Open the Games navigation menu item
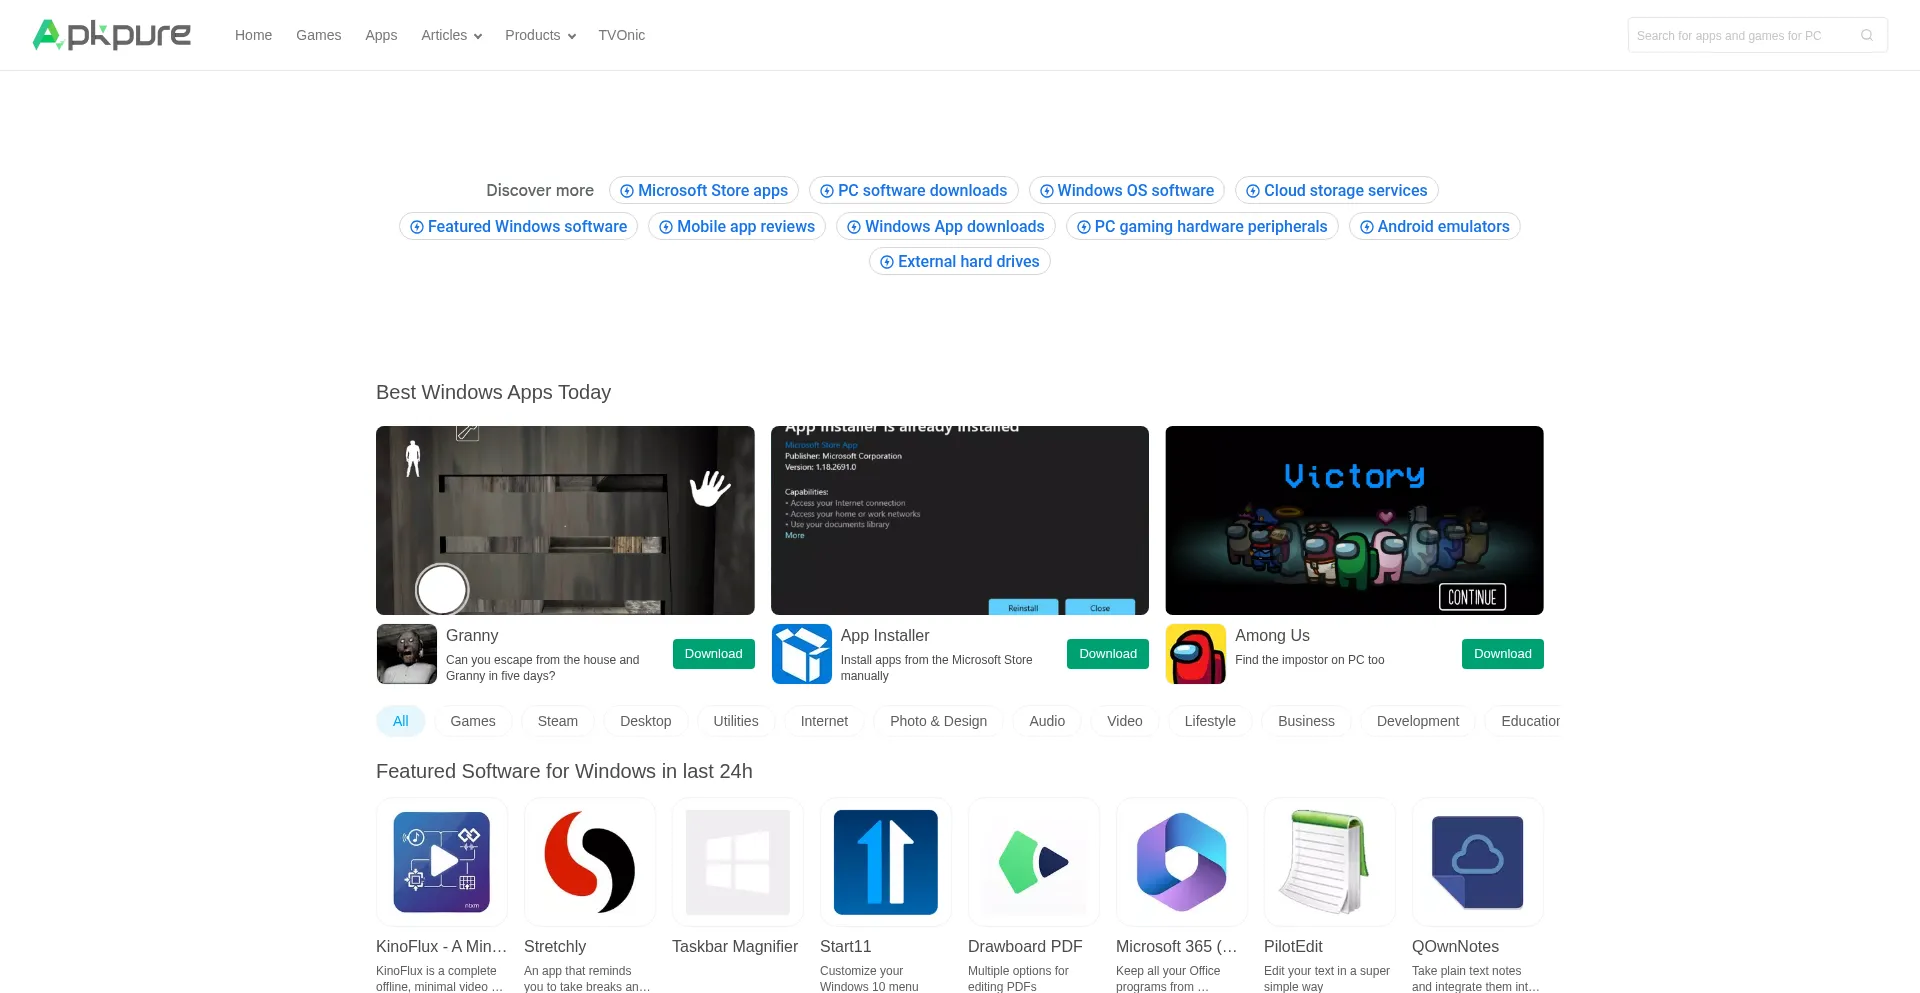This screenshot has height=993, width=1920. (318, 35)
